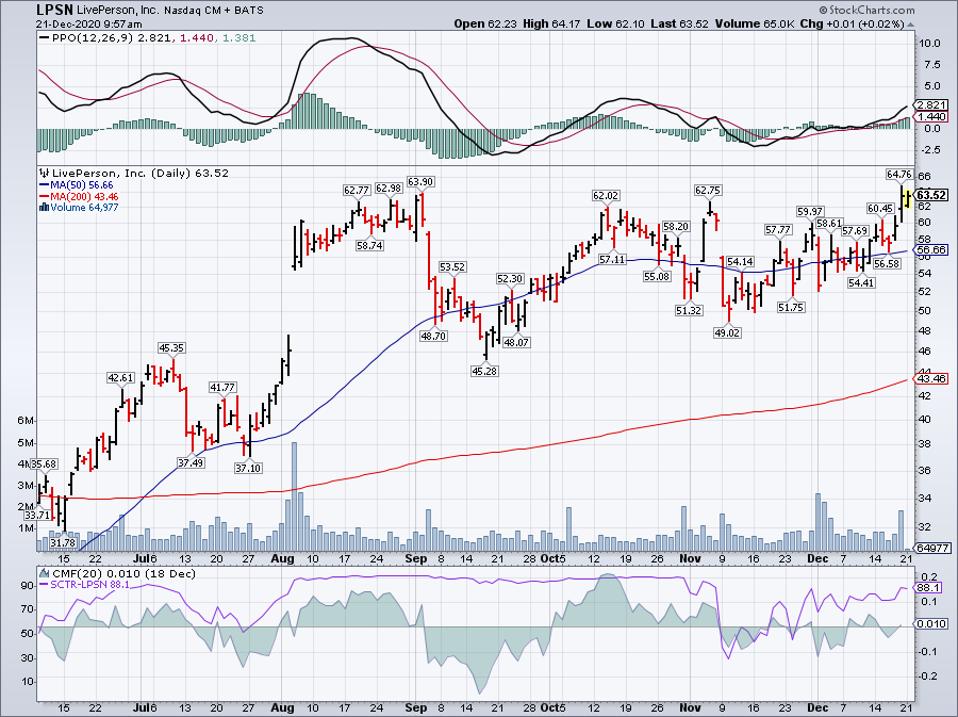Click the 88.1 SCTR value tag on right axis

tap(926, 588)
